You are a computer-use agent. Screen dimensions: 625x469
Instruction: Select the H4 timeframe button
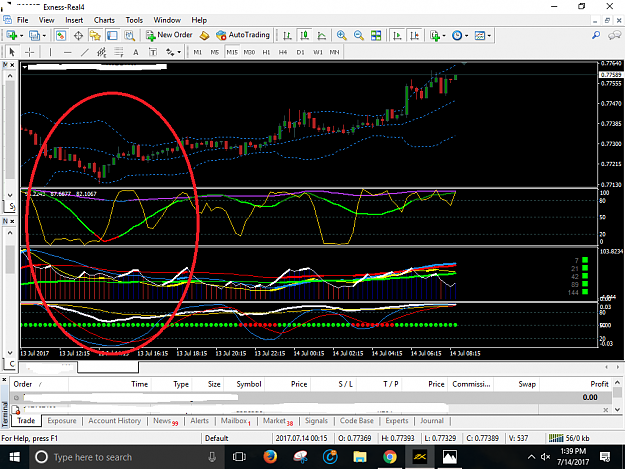click(283, 52)
